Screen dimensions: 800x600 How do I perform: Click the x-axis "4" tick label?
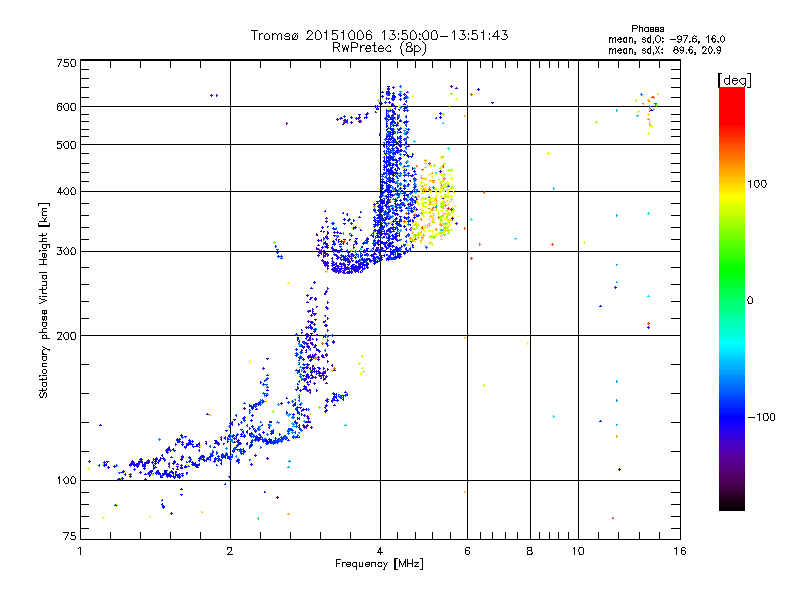pos(380,551)
